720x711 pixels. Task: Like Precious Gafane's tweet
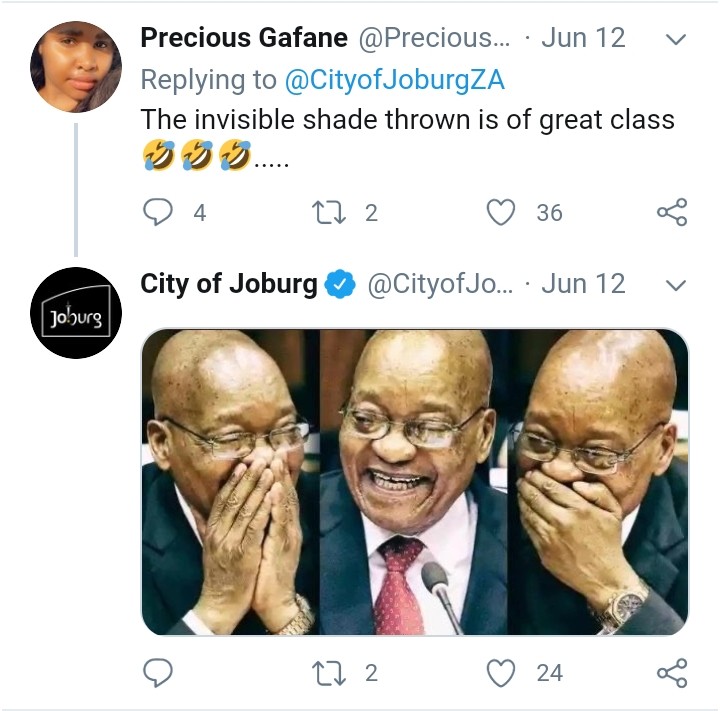[501, 212]
